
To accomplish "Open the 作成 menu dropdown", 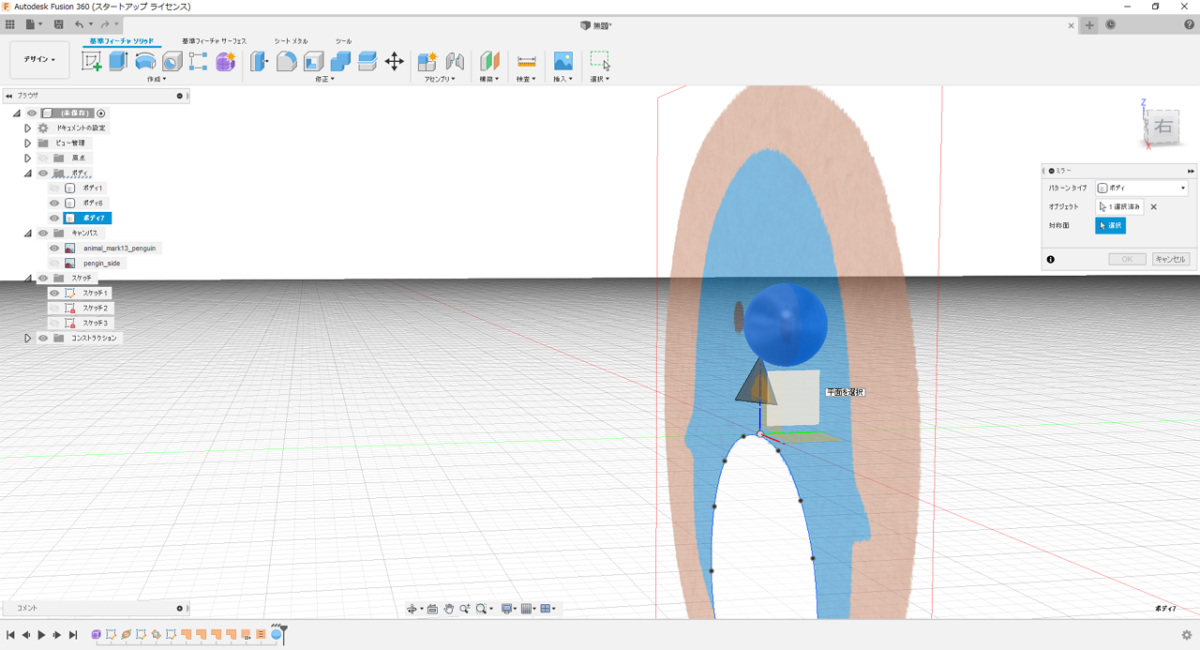I will [x=156, y=79].
